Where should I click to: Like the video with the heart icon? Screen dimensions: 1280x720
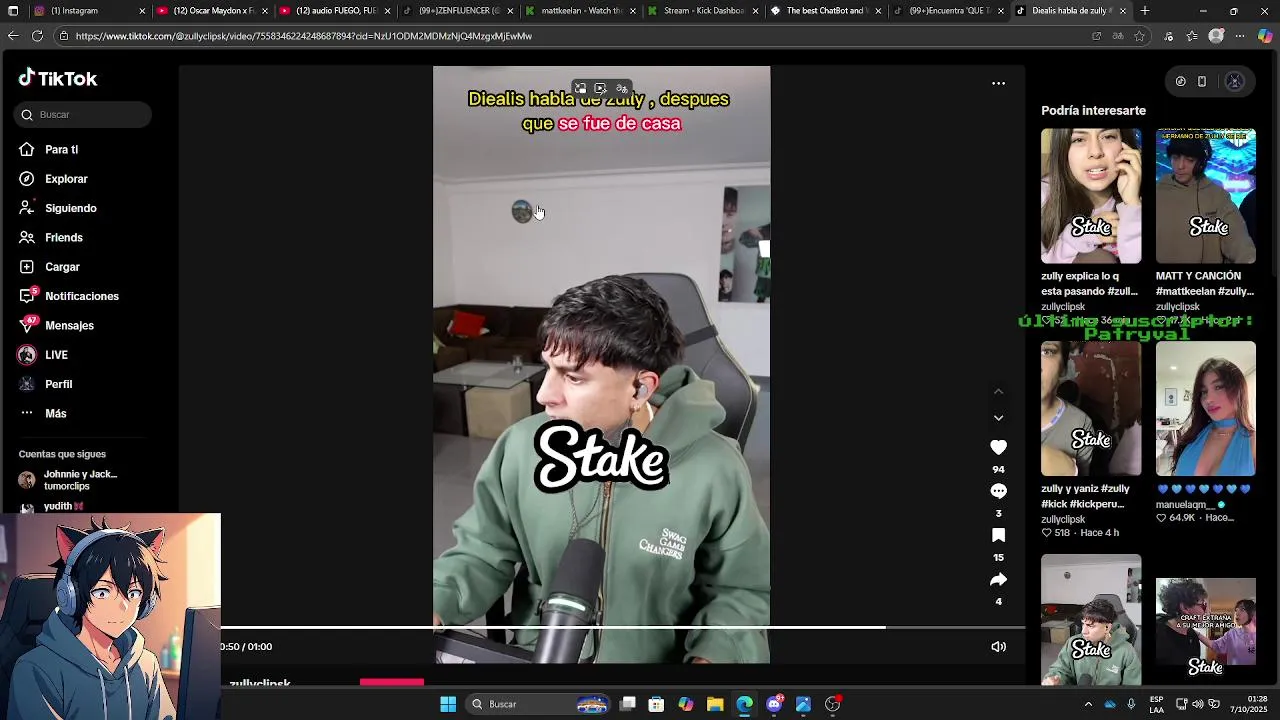[998, 447]
